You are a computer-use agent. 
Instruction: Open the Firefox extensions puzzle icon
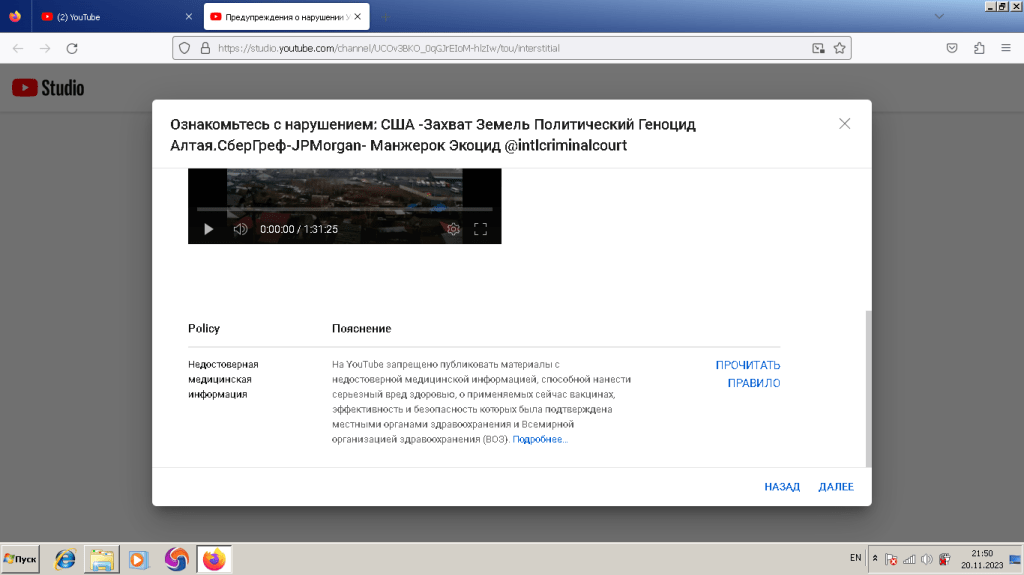coord(979,48)
